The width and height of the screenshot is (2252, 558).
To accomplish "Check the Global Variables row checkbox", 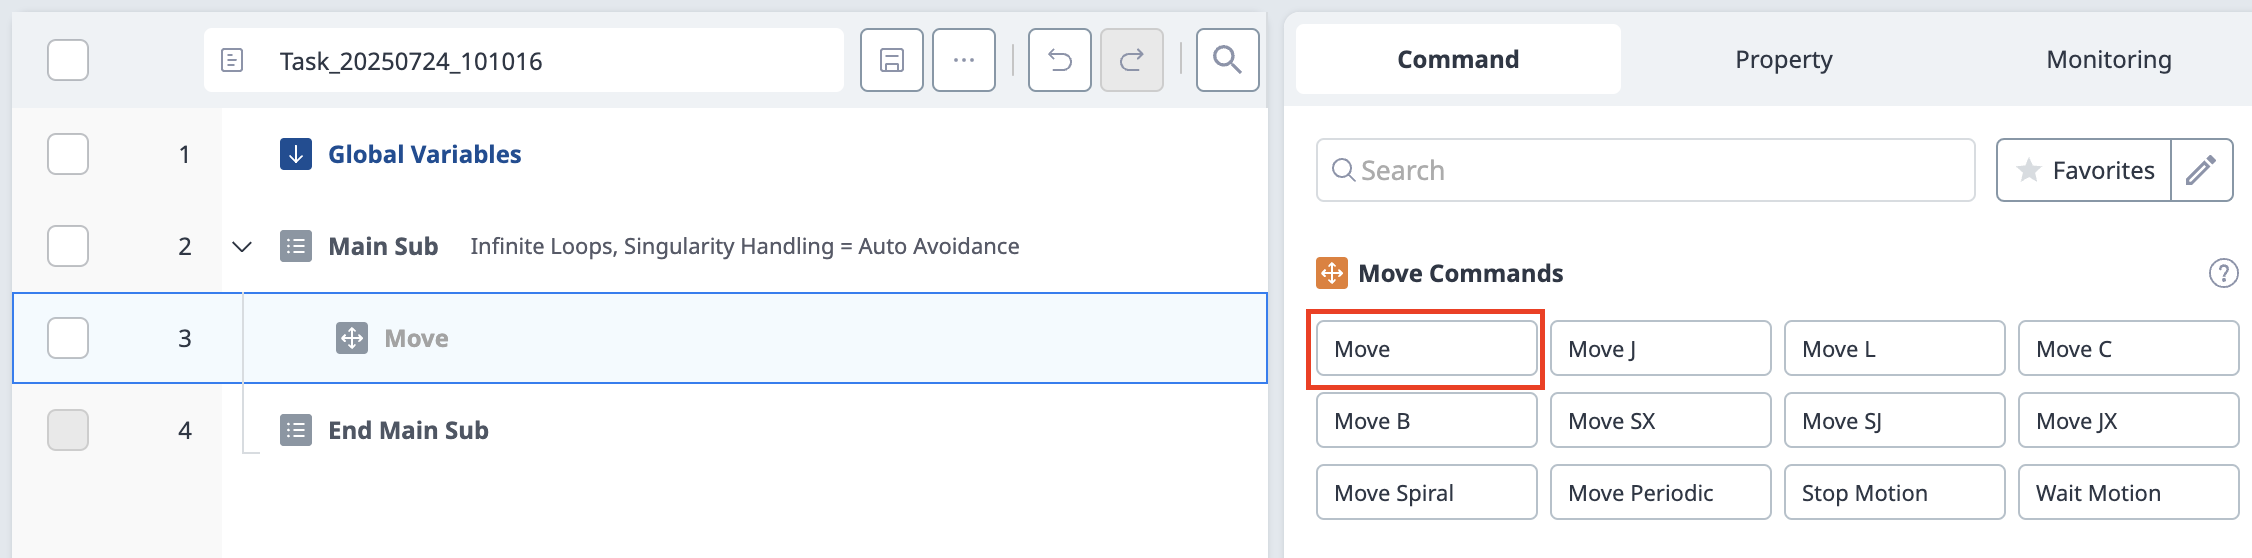I will 68,154.
